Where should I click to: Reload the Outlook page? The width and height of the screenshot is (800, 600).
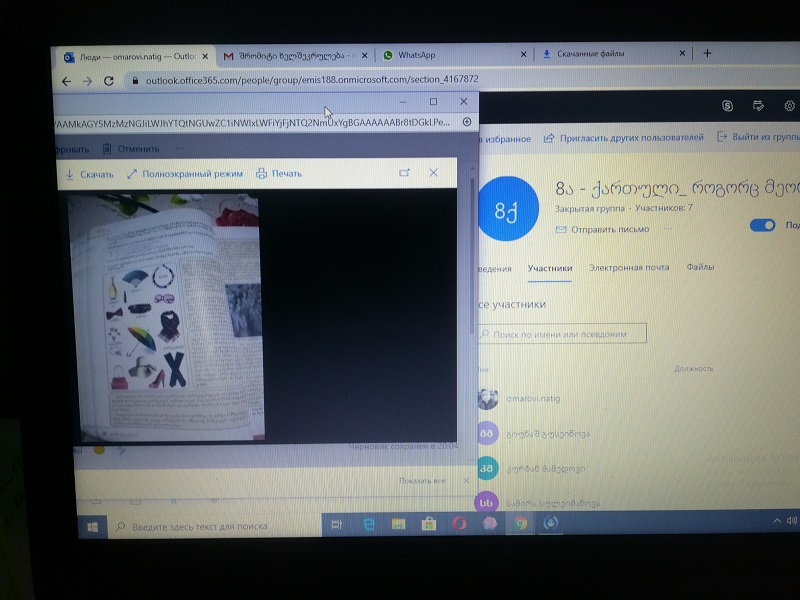coord(109,81)
